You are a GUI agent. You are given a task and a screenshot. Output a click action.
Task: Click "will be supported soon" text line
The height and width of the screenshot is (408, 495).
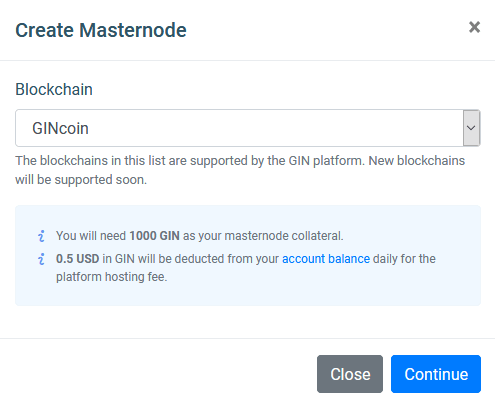click(x=81, y=180)
